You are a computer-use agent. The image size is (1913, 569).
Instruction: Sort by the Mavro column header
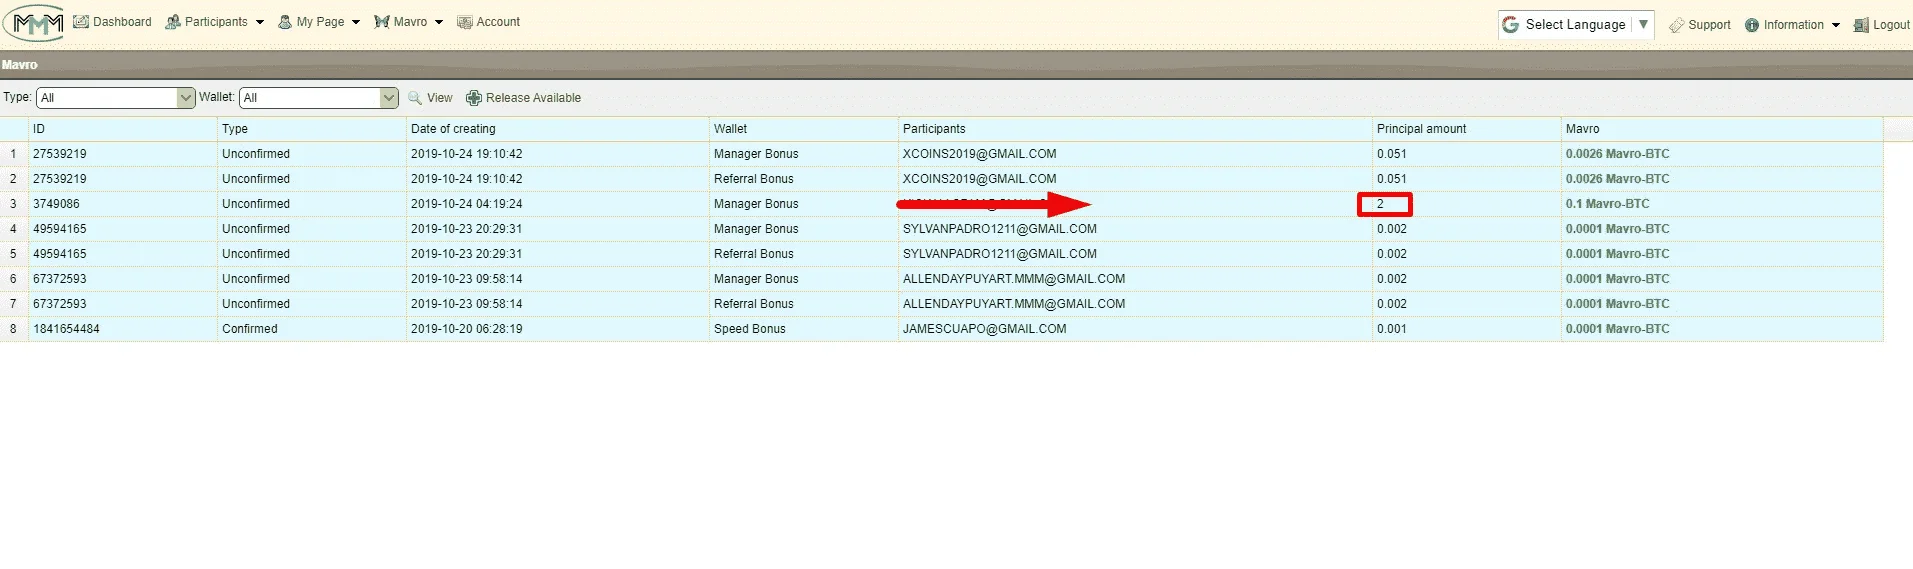click(1722, 129)
